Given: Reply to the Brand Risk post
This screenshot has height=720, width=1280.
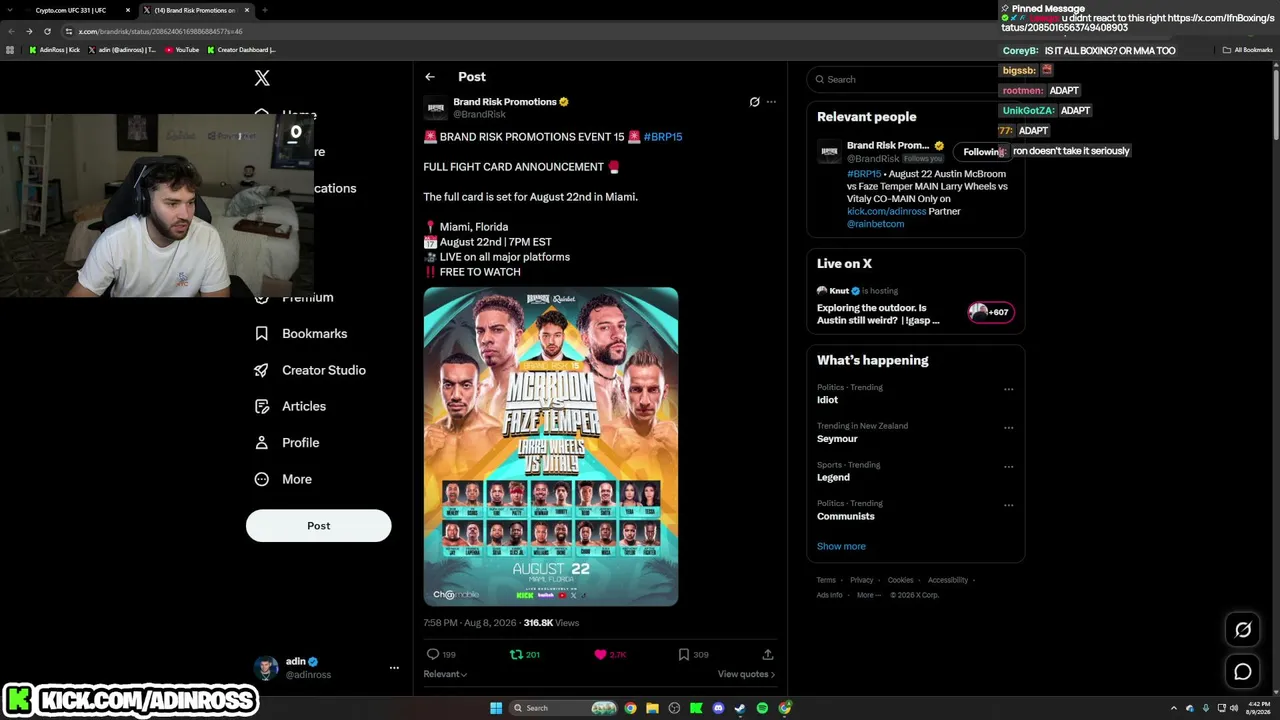Looking at the screenshot, I should (433, 654).
